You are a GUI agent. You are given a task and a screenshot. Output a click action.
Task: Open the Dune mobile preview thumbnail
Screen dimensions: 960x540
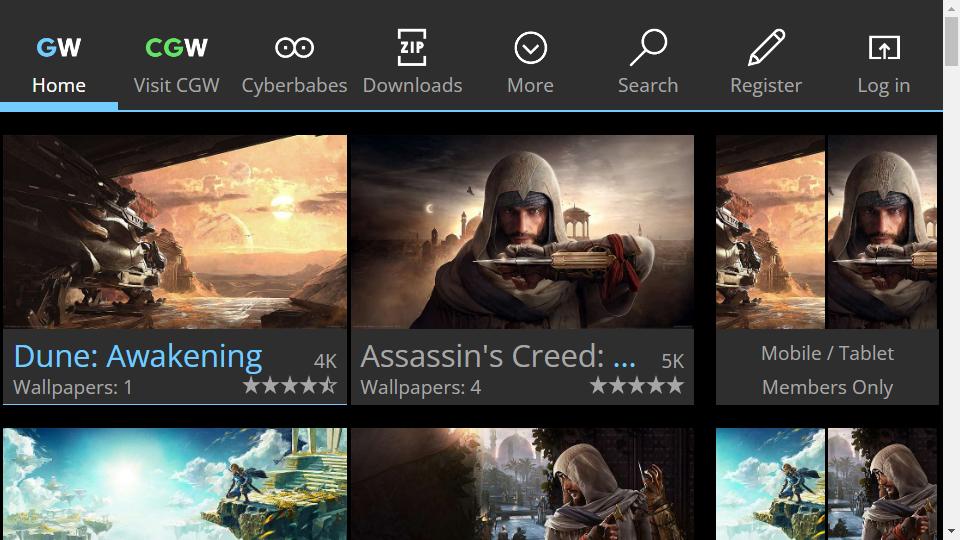770,231
